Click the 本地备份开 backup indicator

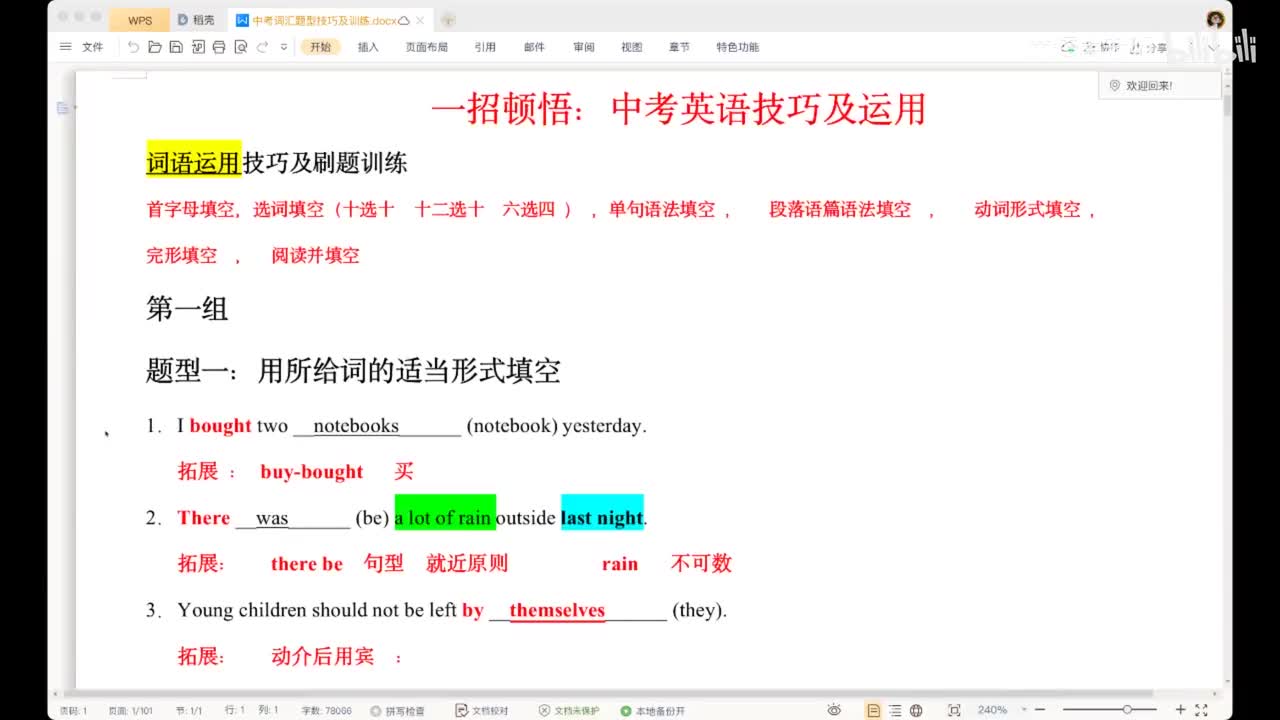(653, 711)
